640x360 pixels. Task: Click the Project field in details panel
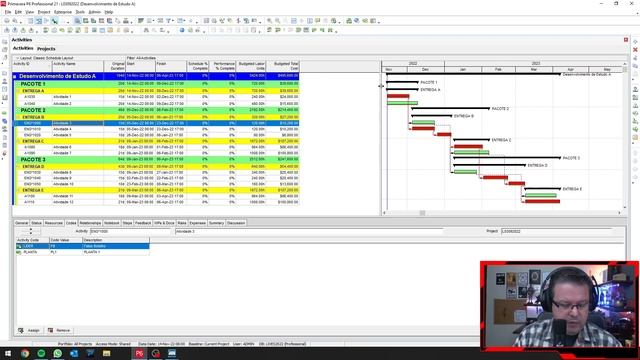[556, 231]
